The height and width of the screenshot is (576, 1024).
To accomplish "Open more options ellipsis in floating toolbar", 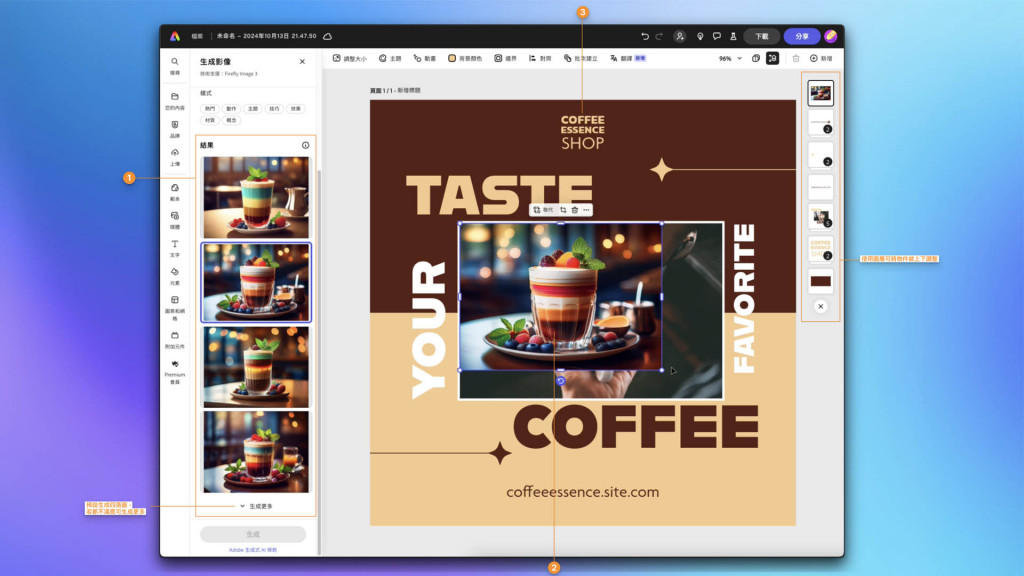I will click(586, 210).
